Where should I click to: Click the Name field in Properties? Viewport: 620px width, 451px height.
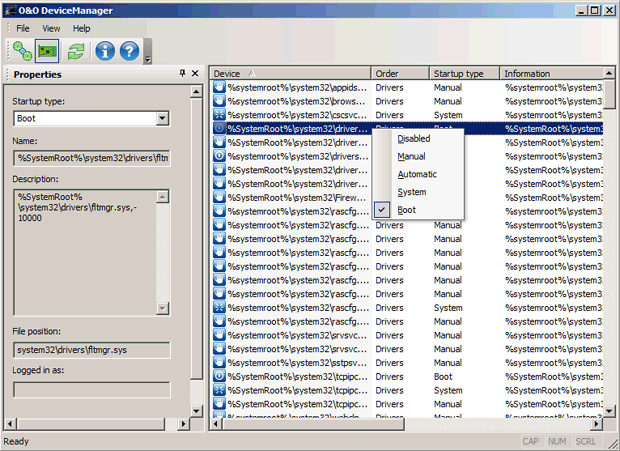91,158
